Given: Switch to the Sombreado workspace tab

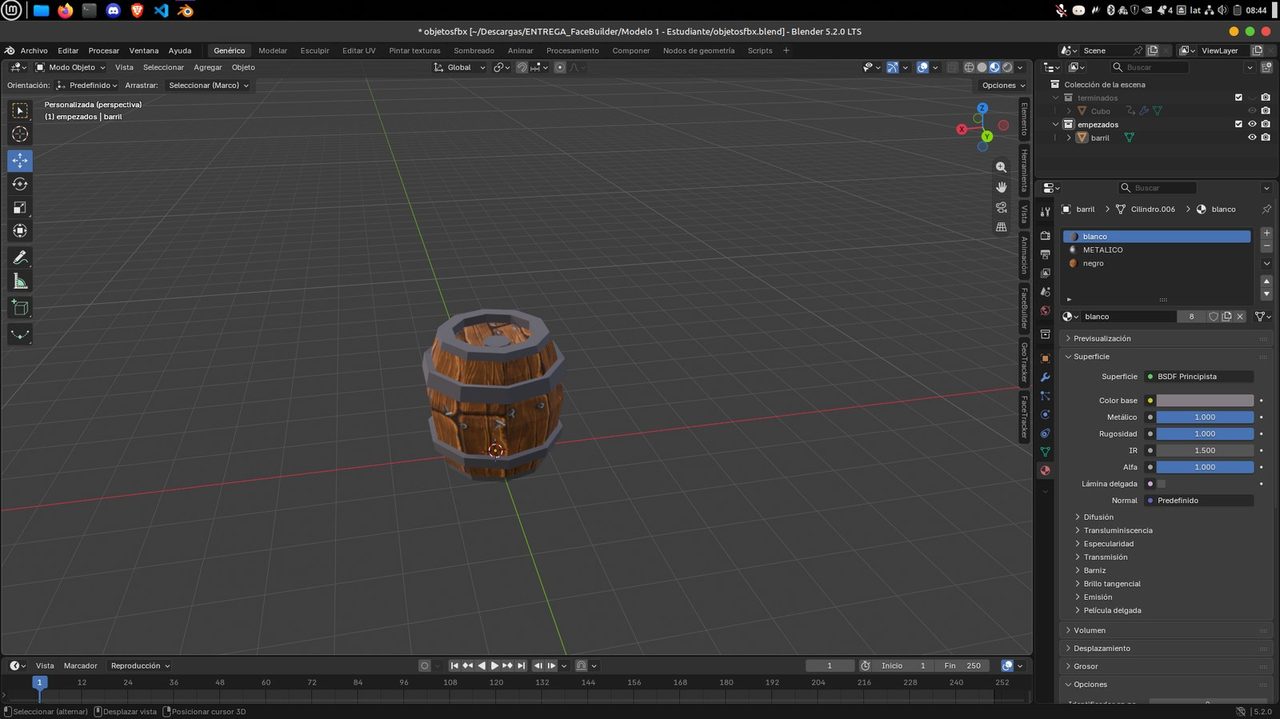Looking at the screenshot, I should click(x=474, y=50).
